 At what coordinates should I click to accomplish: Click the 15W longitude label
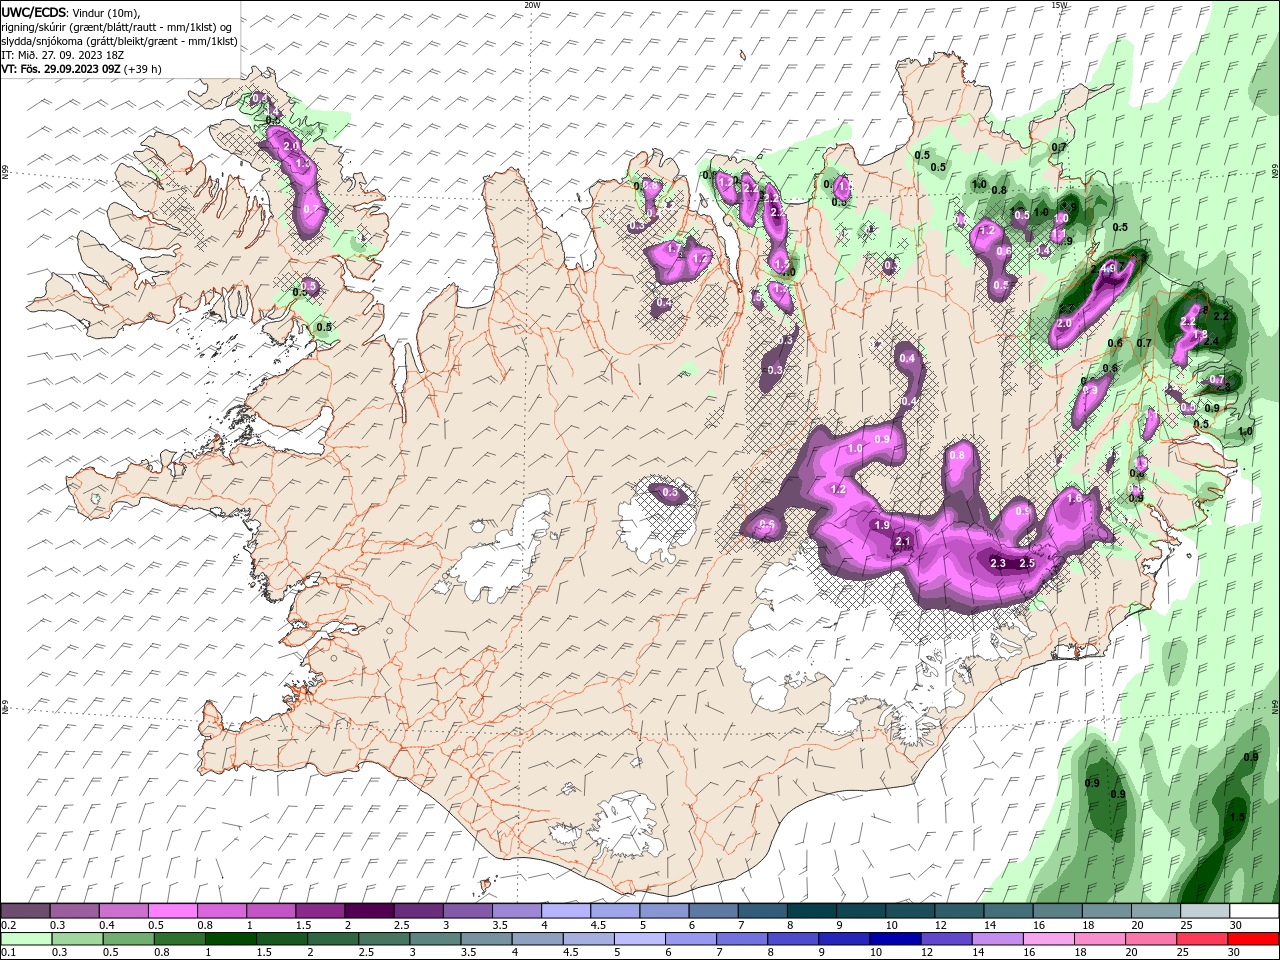[1059, 5]
